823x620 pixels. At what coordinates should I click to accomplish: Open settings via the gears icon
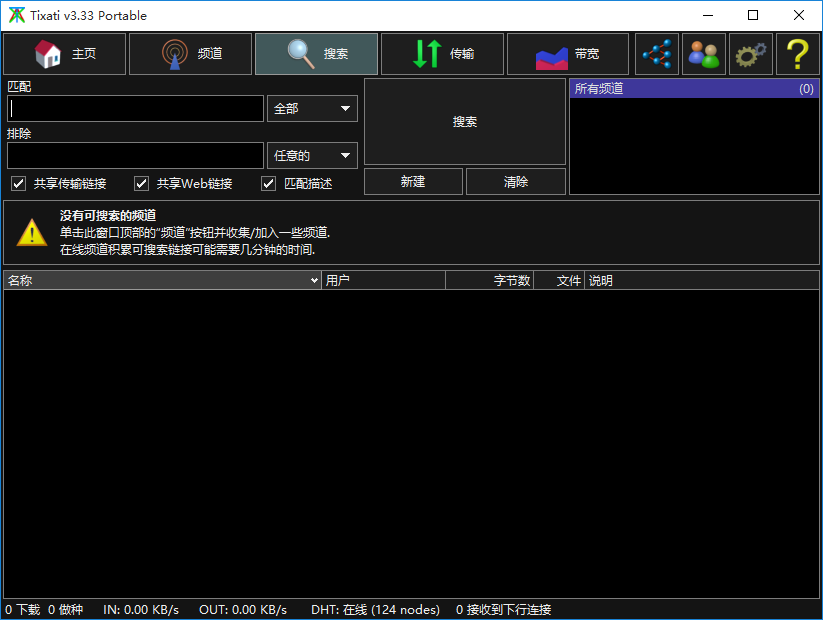point(751,54)
